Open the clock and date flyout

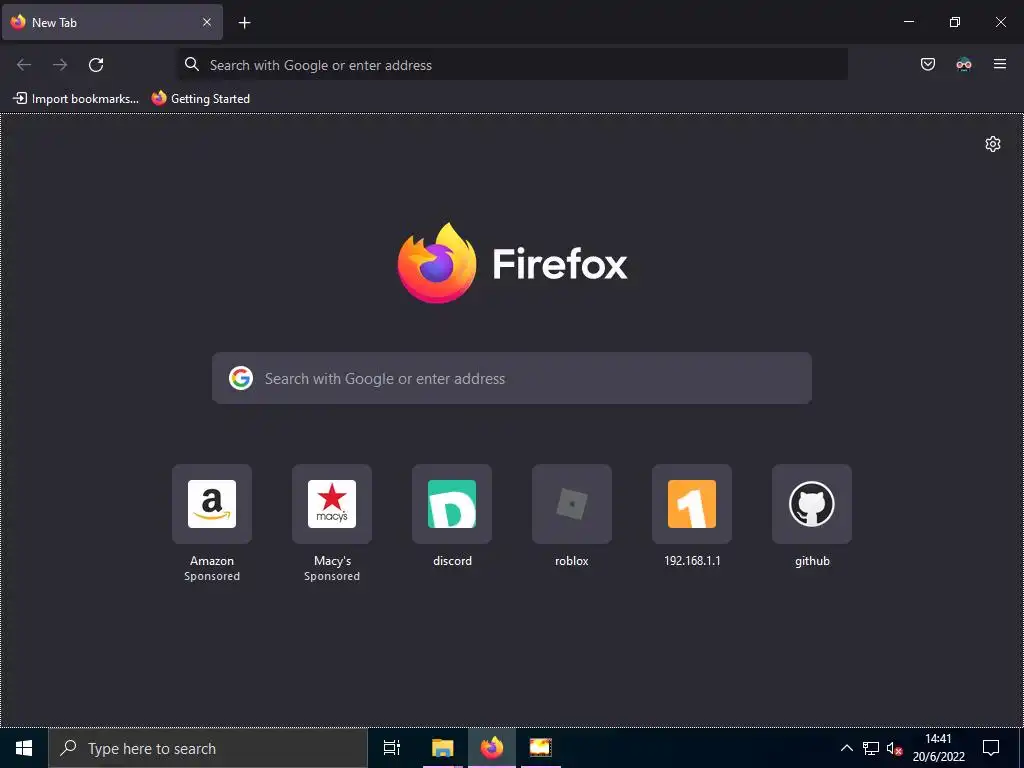tap(938, 748)
